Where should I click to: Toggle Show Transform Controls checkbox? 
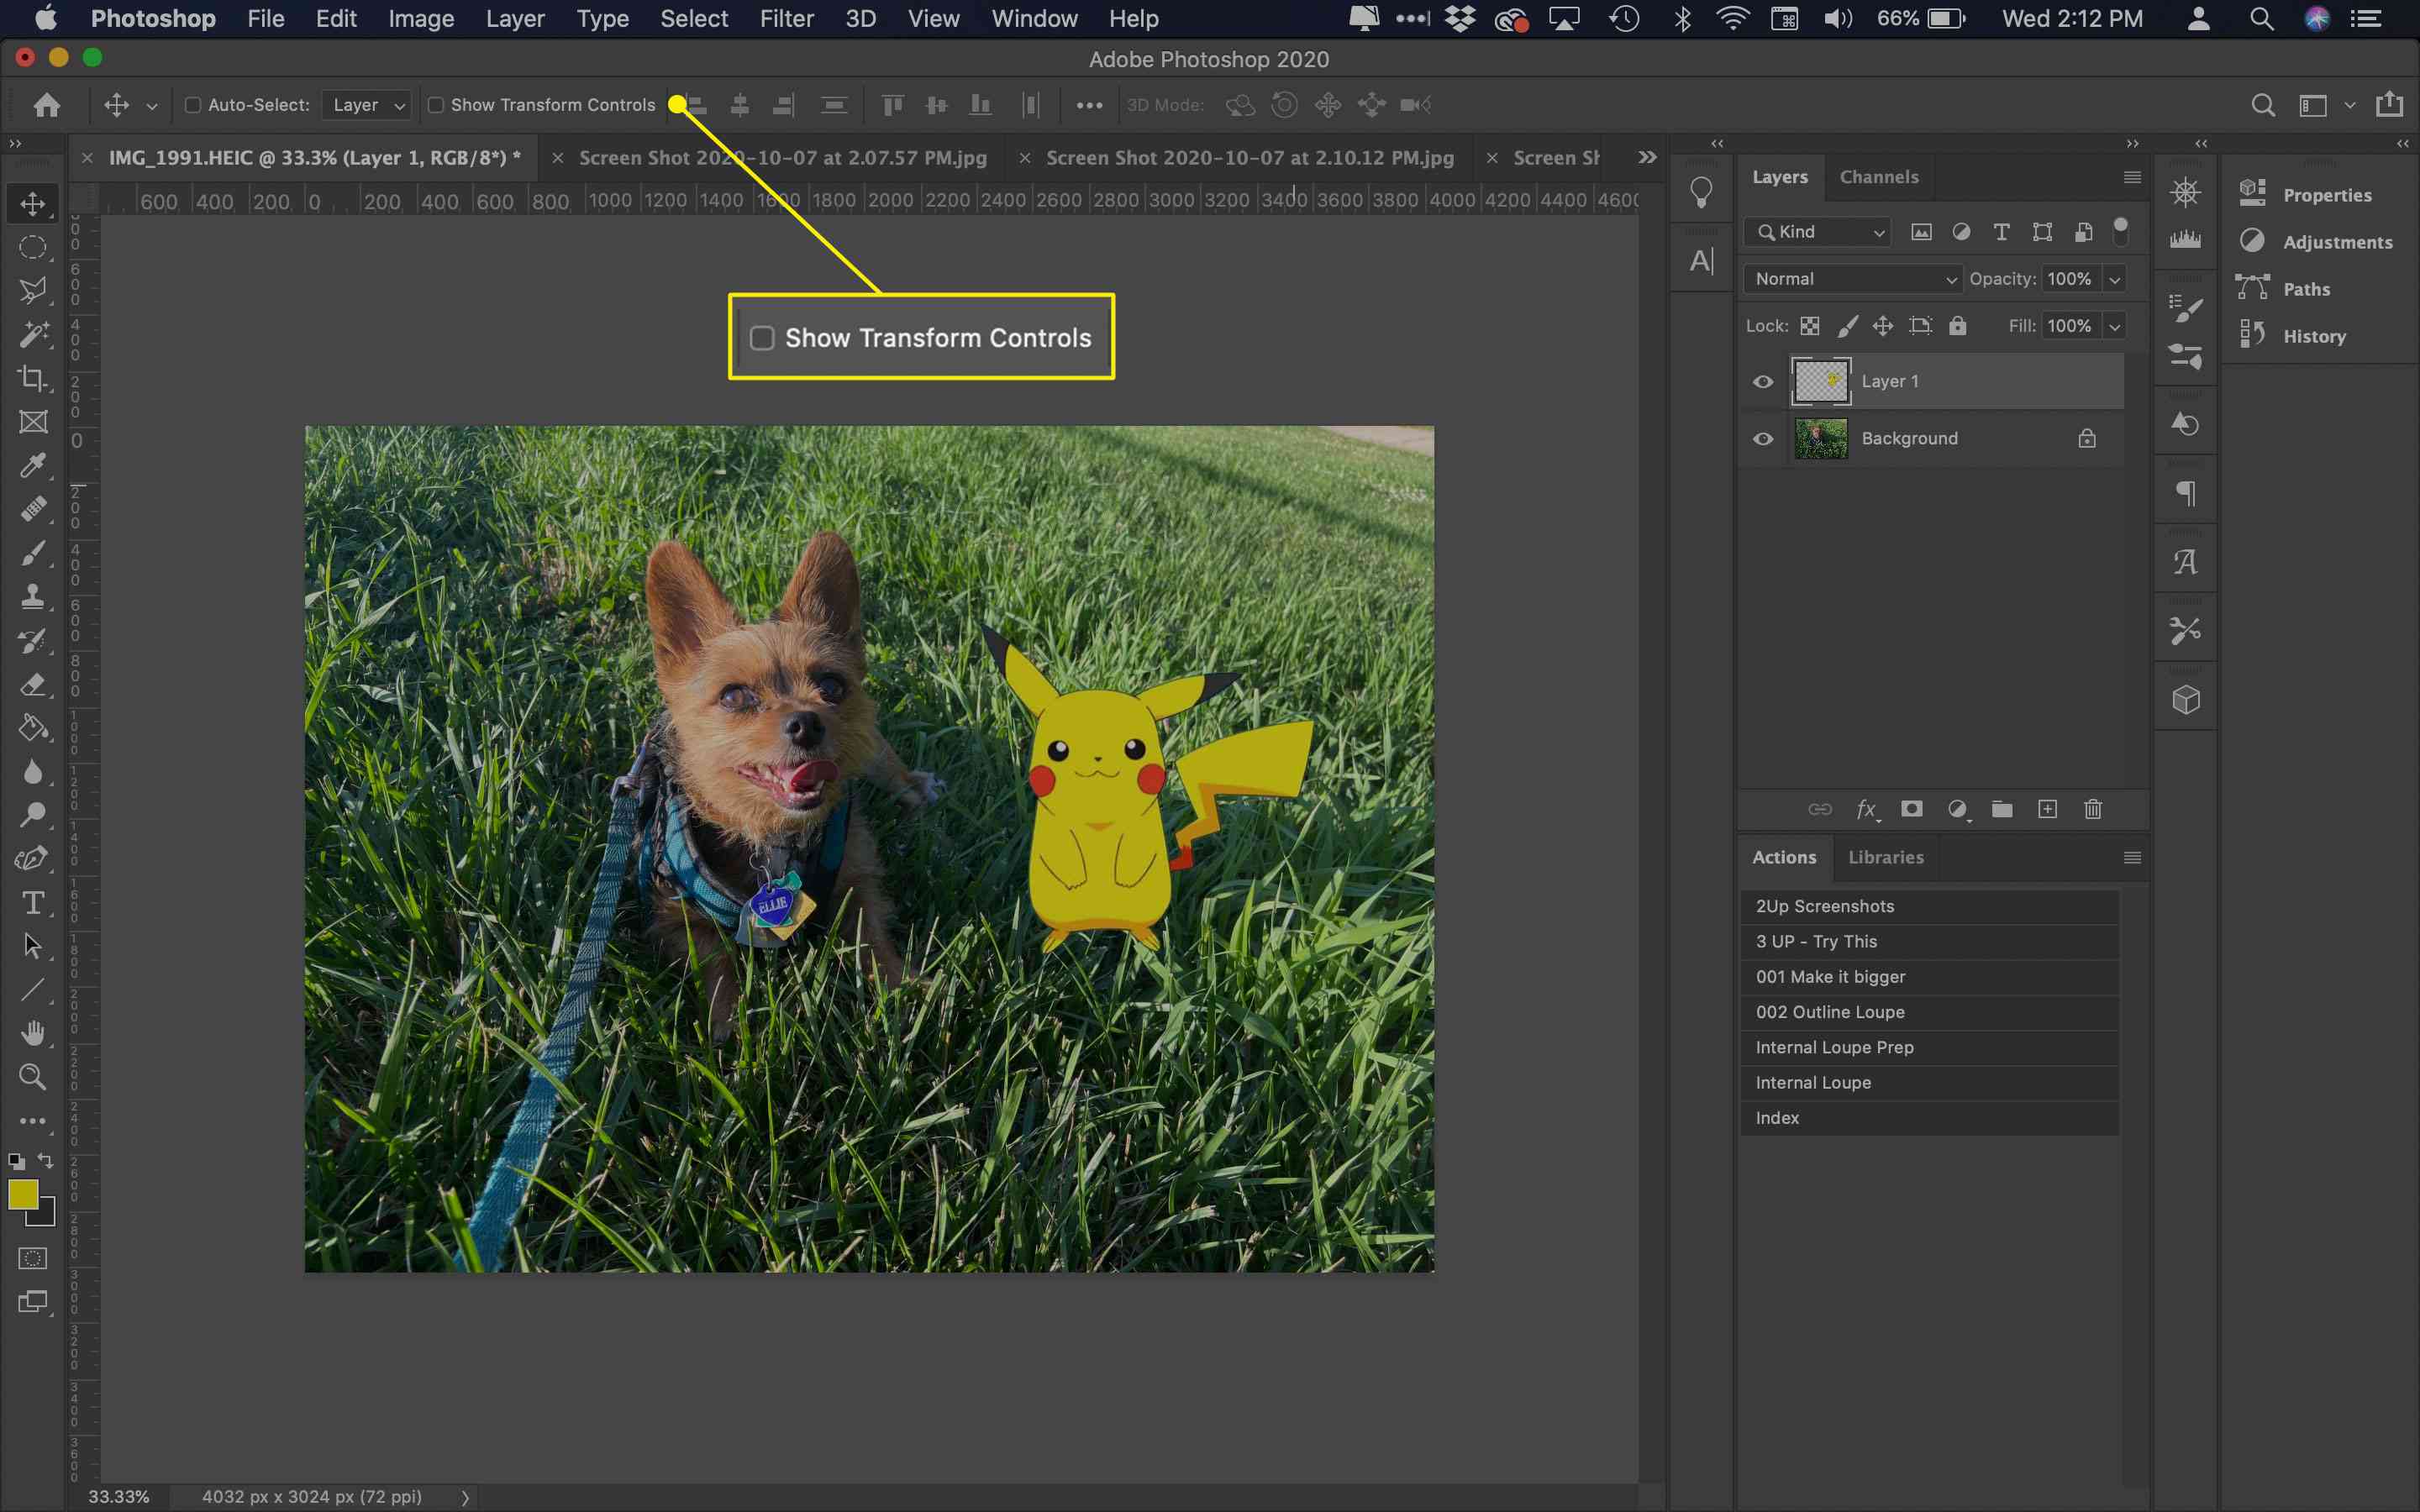click(435, 104)
